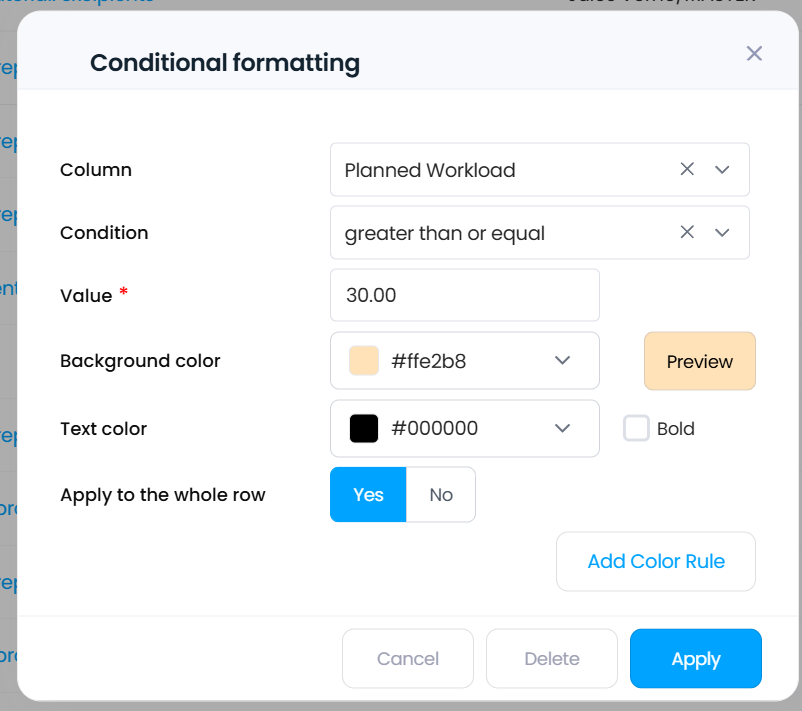802x711 pixels.
Task: Open the Text color dropdown chevron
Action: (562, 428)
